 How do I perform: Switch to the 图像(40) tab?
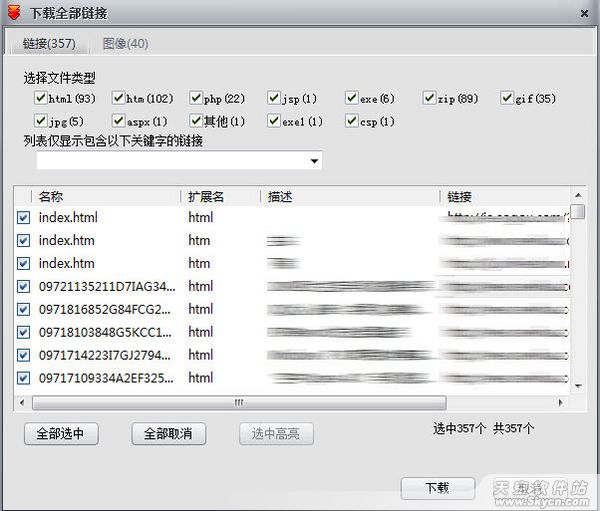point(125,44)
